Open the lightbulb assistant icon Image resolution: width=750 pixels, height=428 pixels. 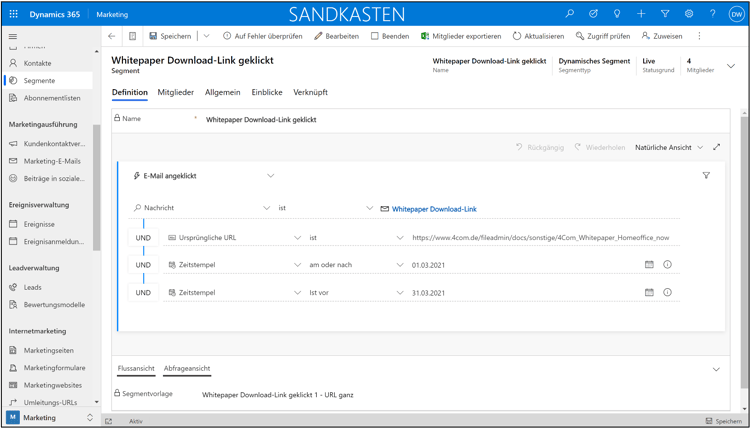(617, 14)
